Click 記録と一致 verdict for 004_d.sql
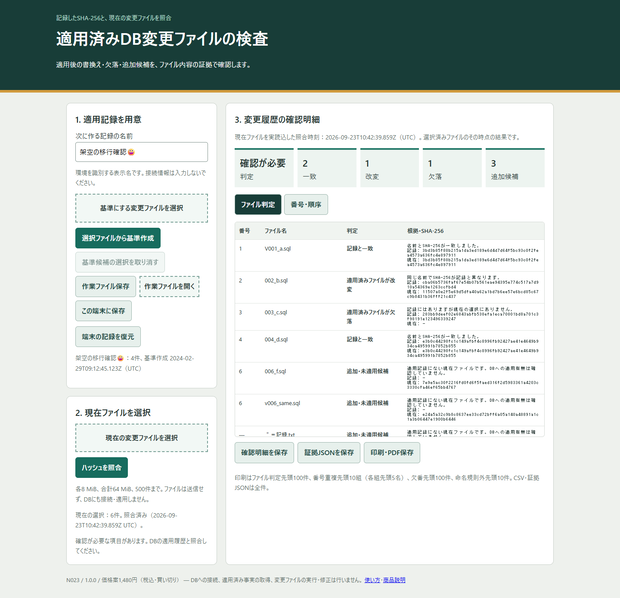This screenshot has width=620, height=598. click(360, 339)
